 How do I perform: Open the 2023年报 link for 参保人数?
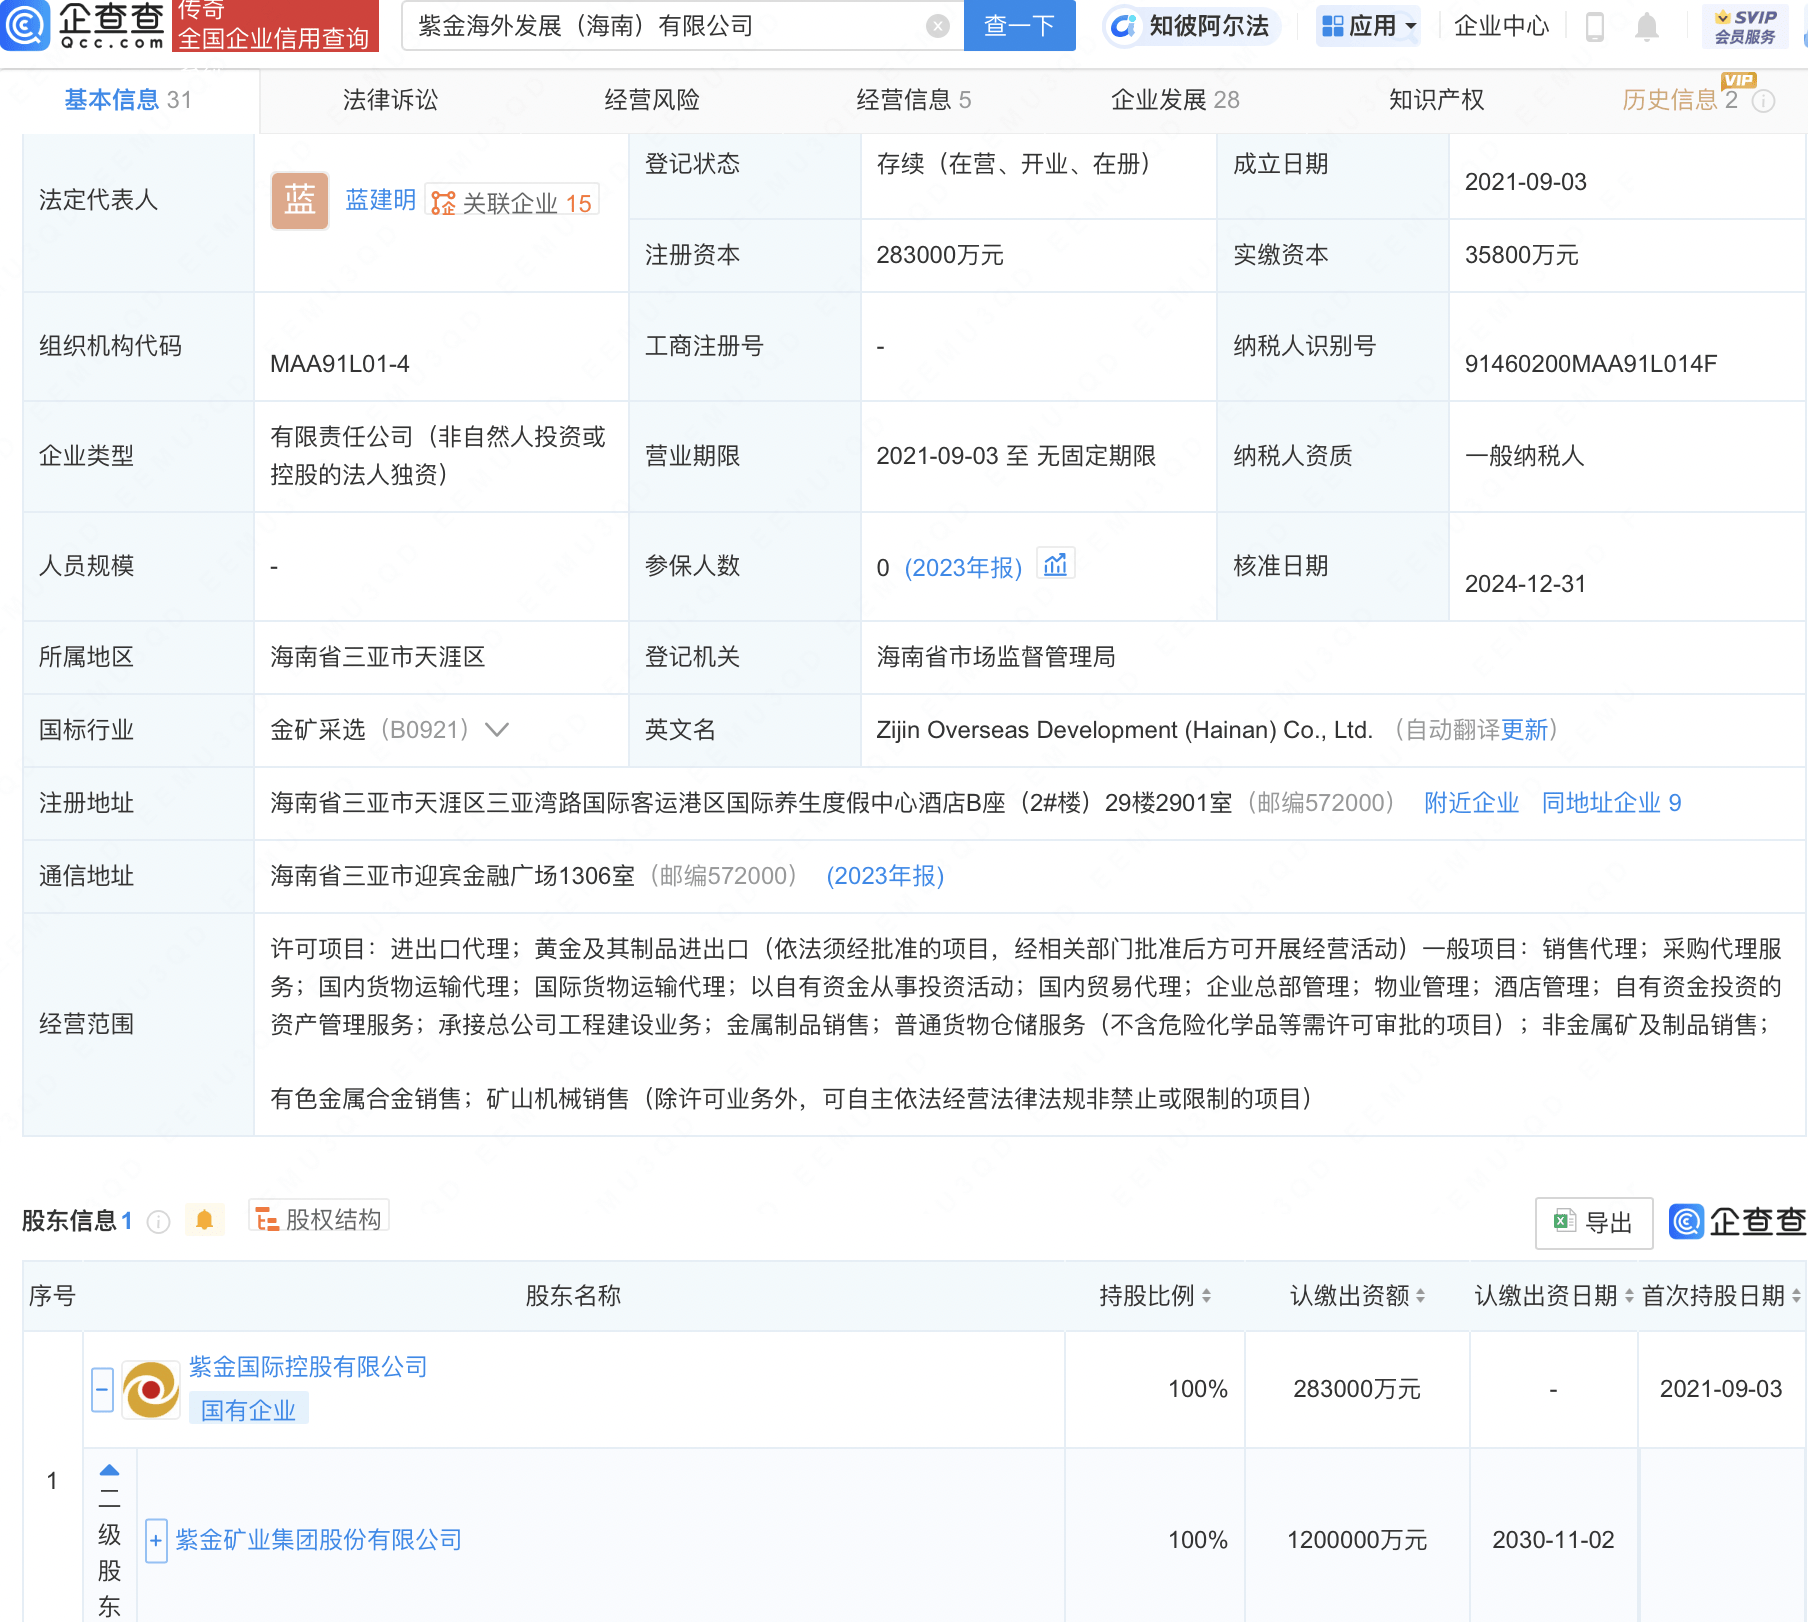963,568
